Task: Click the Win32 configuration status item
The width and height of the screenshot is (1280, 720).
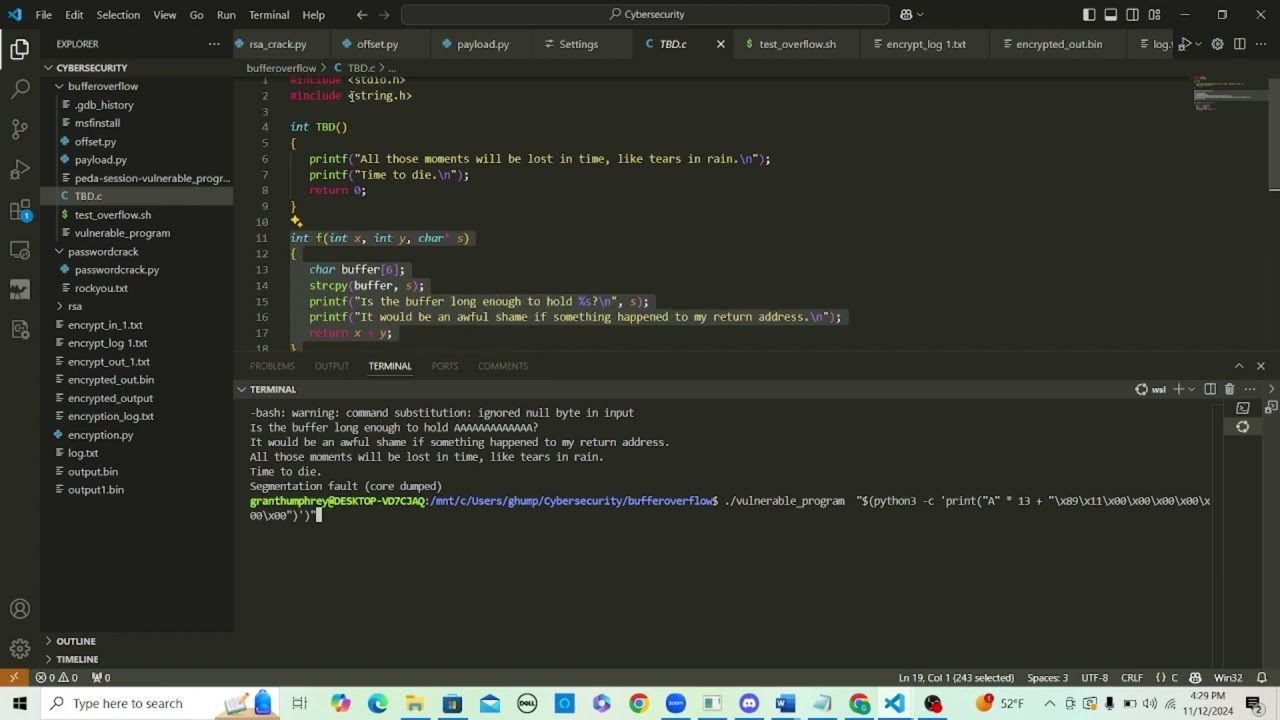Action: coord(1228,677)
